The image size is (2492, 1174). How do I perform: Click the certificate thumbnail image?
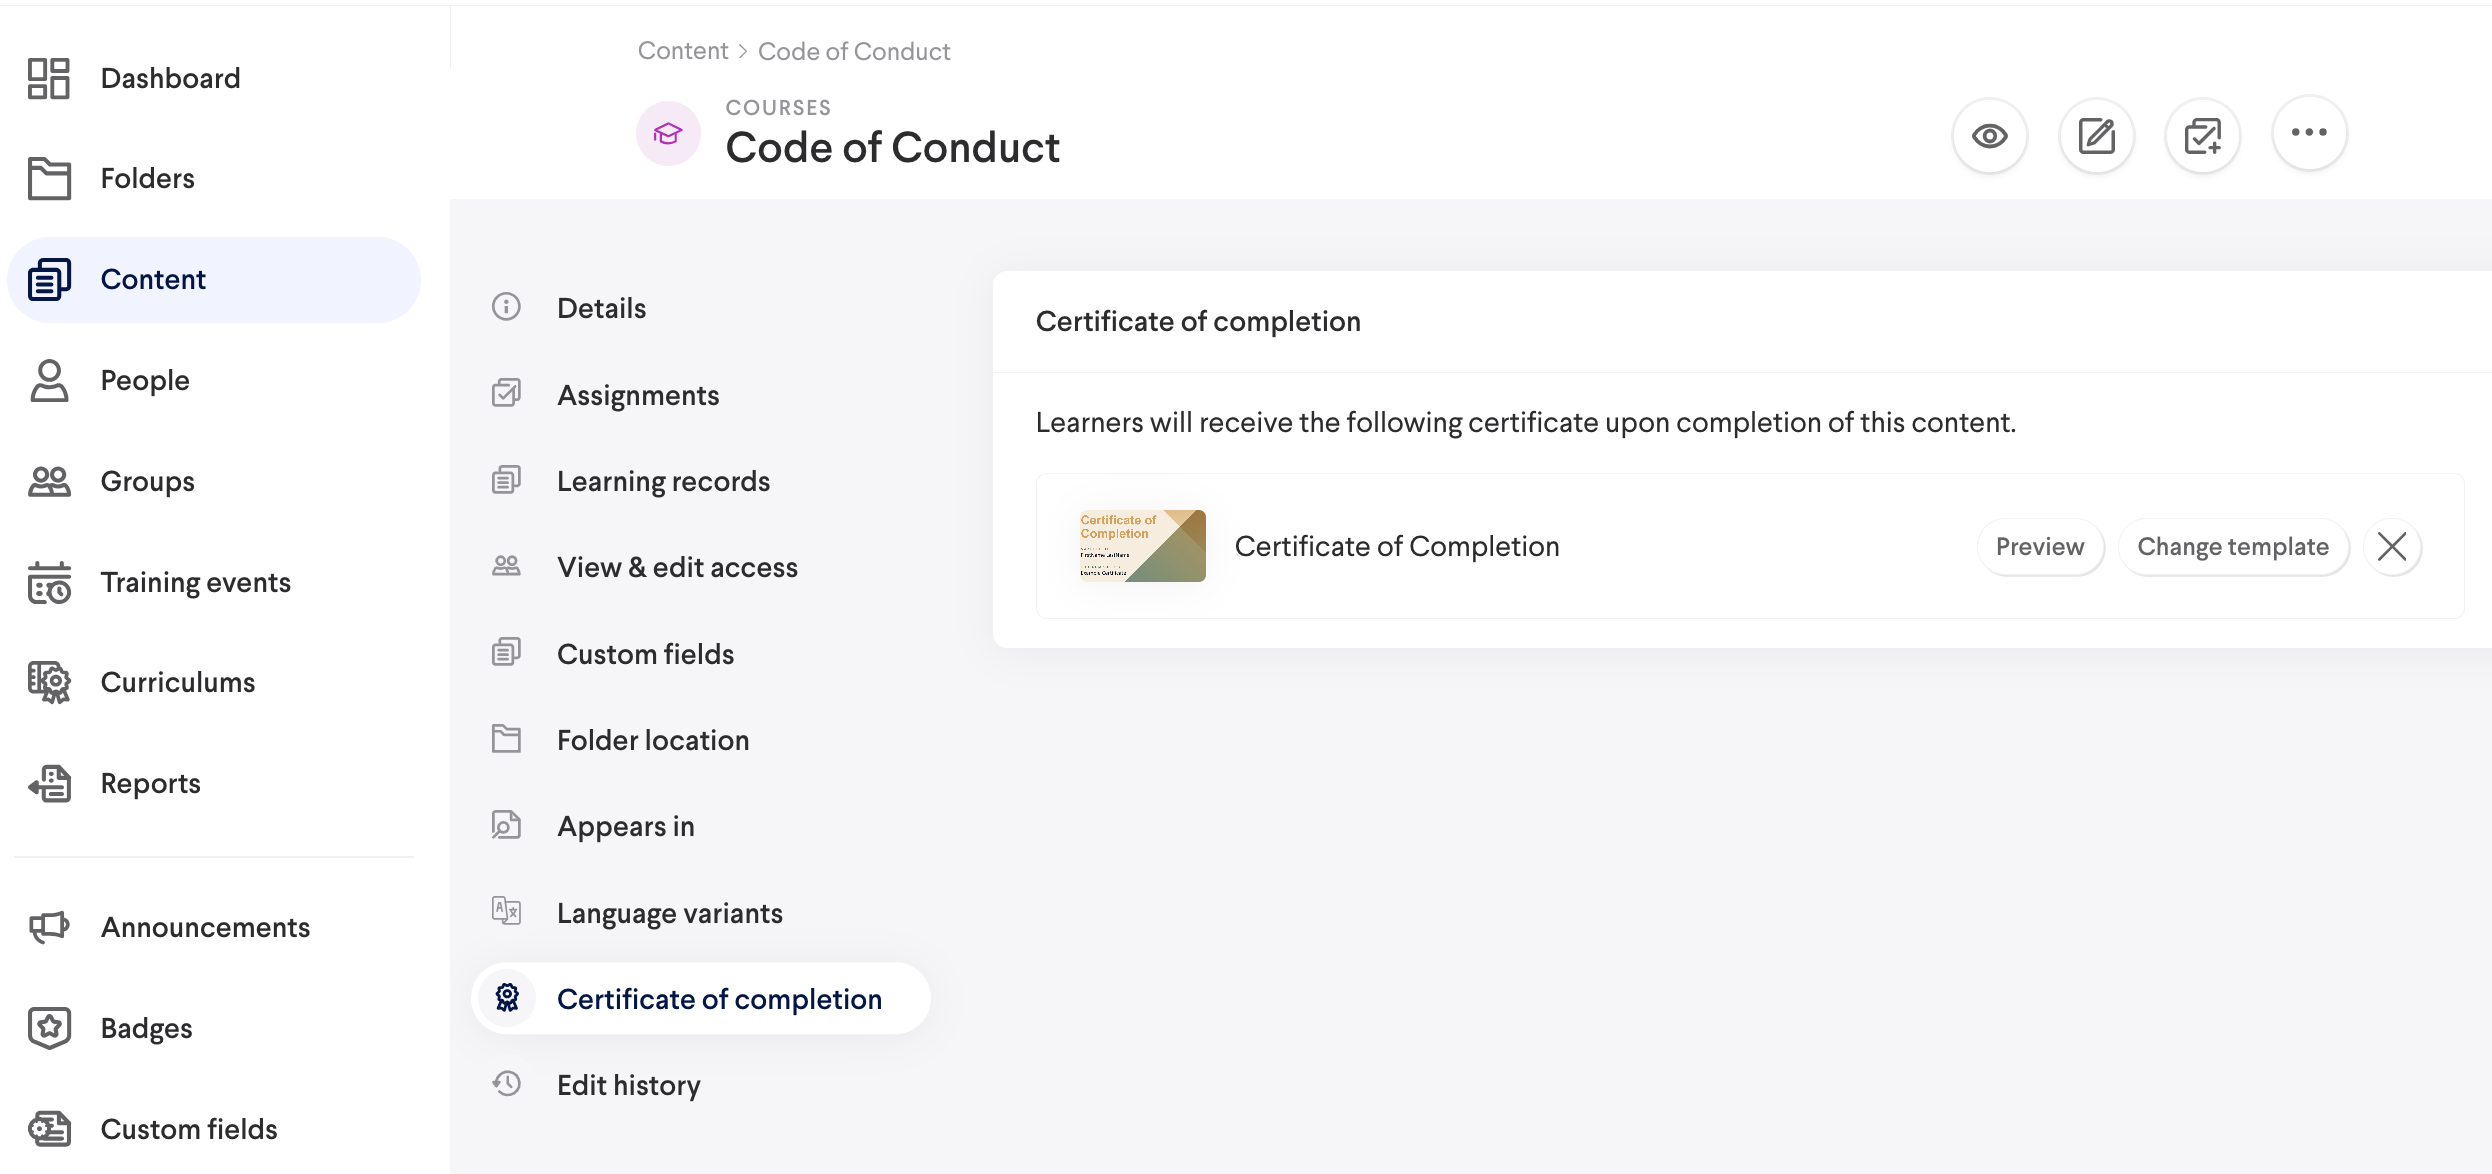(x=1142, y=546)
